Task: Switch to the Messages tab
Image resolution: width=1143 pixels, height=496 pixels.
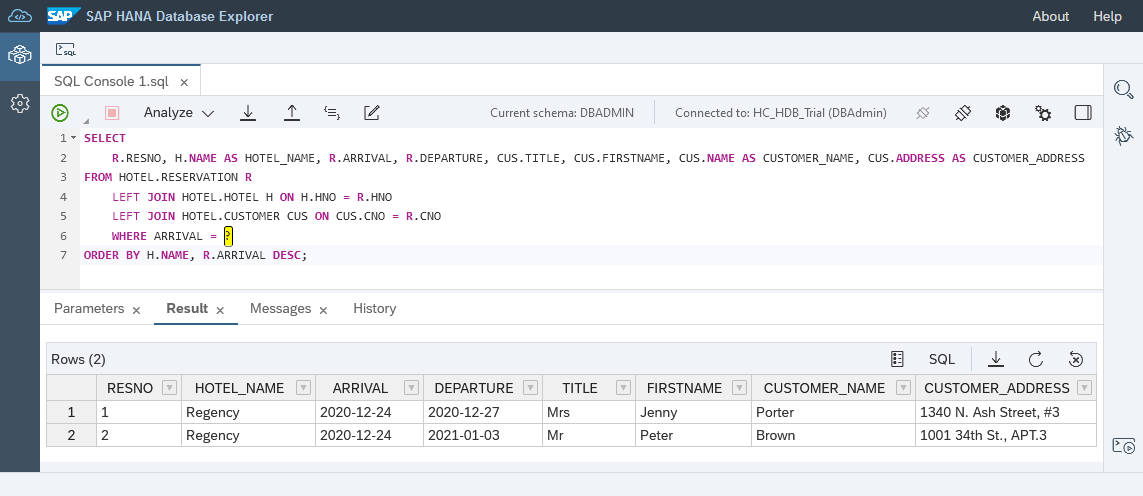Action: (x=281, y=309)
